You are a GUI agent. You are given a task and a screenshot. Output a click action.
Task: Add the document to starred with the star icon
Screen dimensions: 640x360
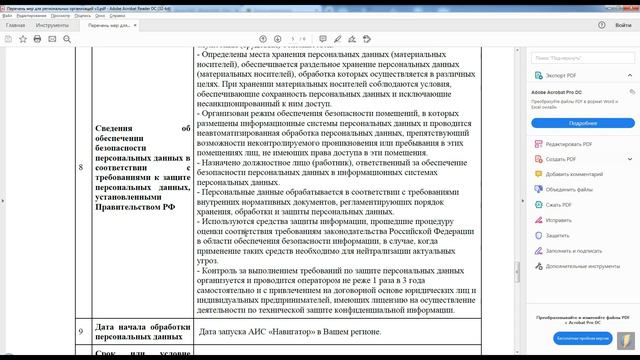tap(23, 39)
